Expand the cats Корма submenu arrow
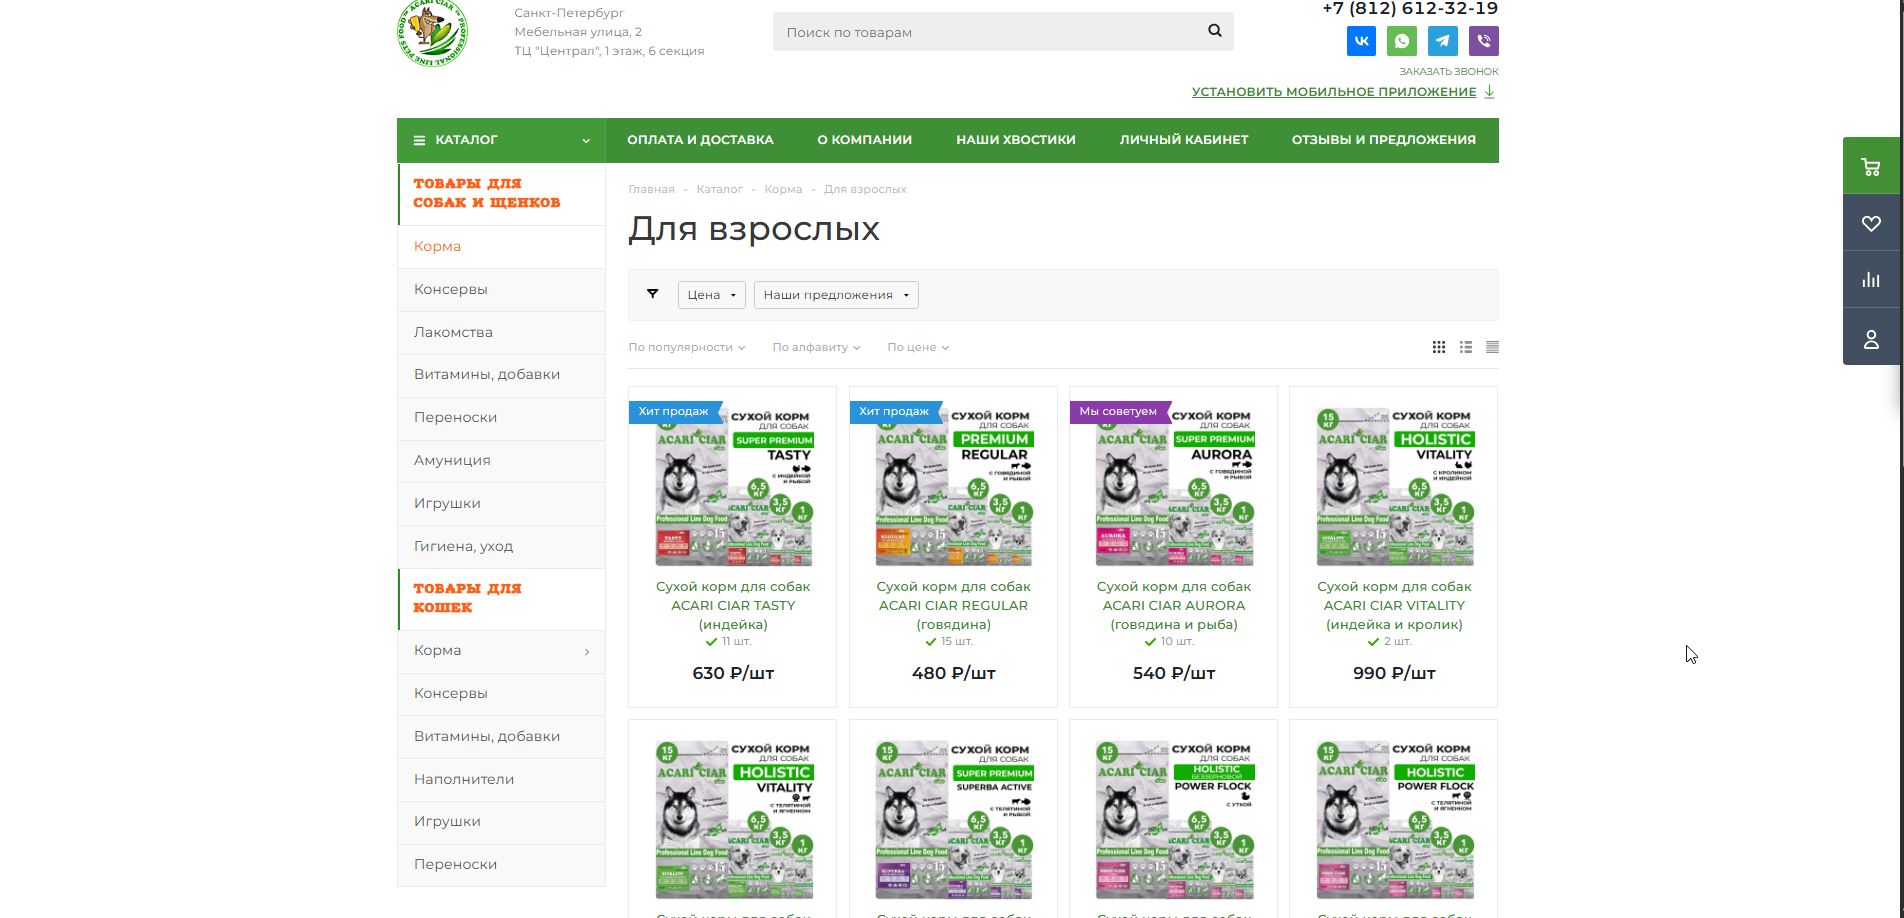 (x=587, y=651)
